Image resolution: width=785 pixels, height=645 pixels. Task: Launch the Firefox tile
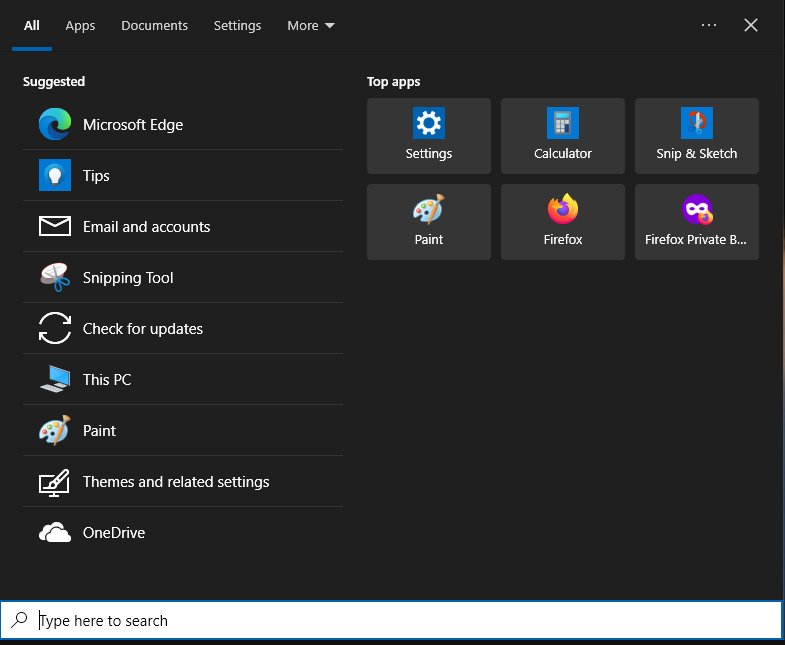tap(563, 222)
